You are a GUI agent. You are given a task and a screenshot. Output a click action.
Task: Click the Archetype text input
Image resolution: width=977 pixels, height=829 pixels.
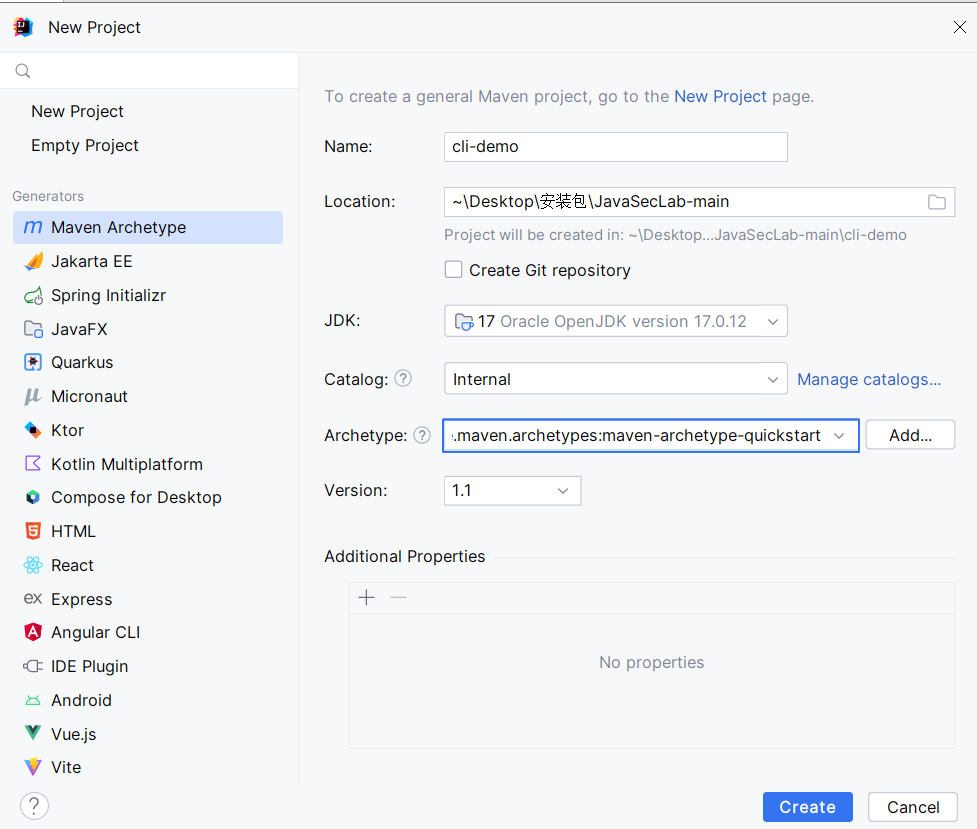click(636, 436)
